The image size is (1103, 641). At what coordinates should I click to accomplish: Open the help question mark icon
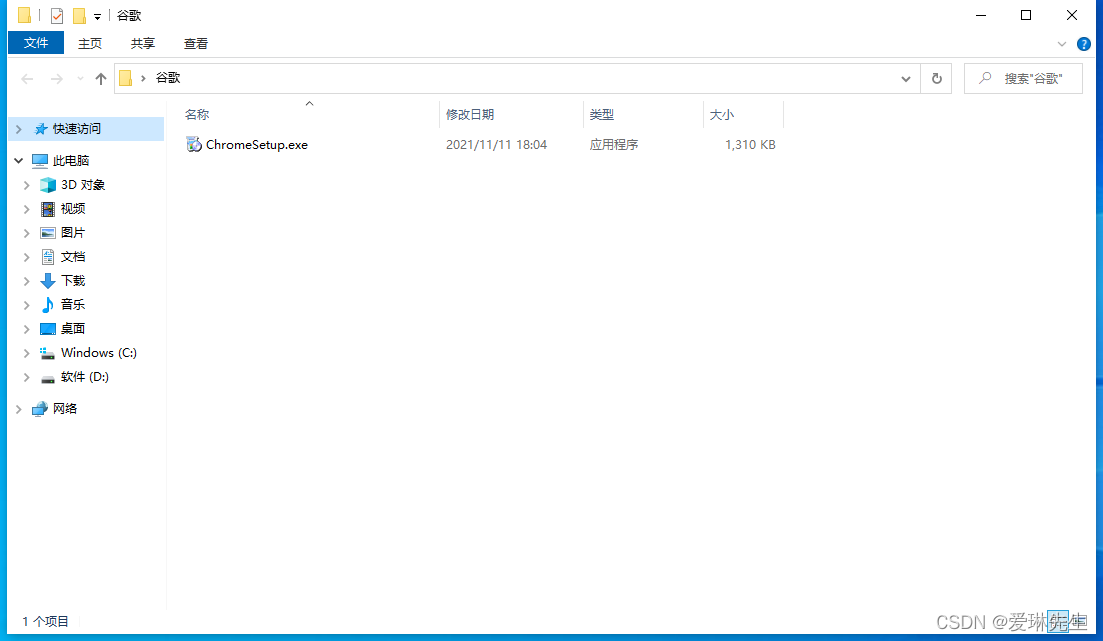click(1084, 44)
